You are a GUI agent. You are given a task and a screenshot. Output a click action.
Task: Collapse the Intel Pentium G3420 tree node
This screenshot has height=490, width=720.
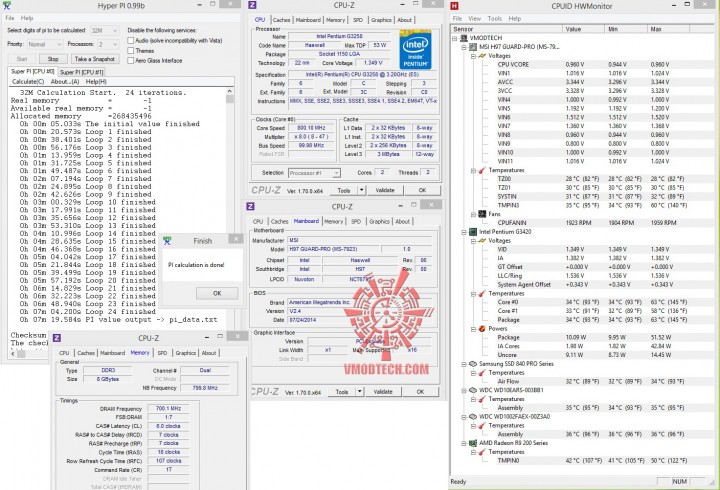pyautogui.click(x=464, y=232)
